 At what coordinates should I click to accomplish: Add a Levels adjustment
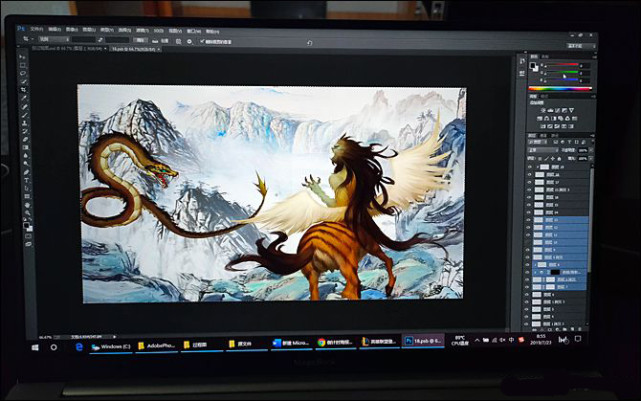click(x=550, y=110)
